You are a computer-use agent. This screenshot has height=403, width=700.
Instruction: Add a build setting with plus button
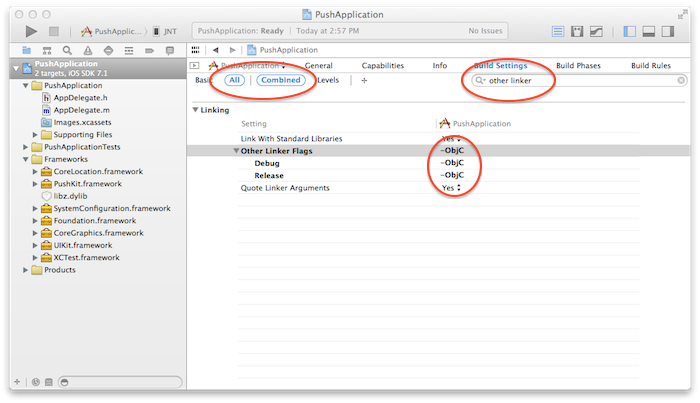click(x=364, y=80)
